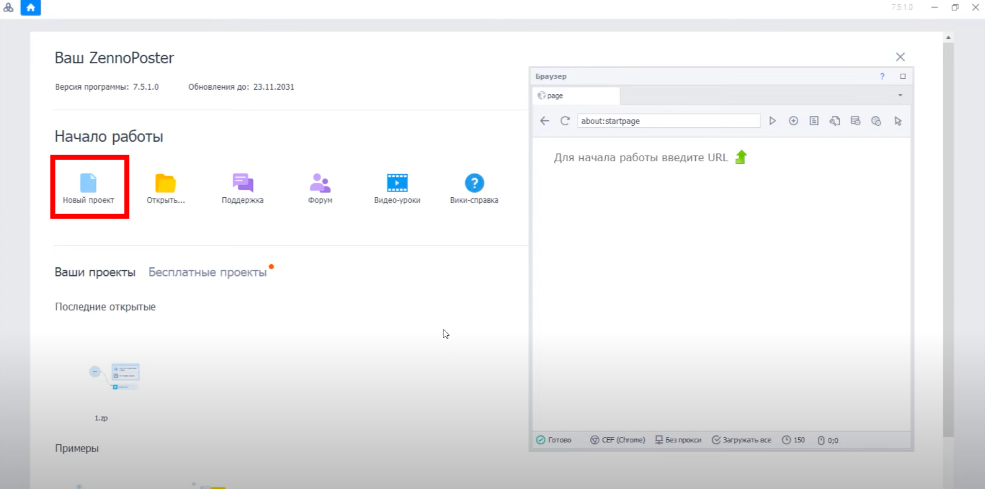985x489 pixels.
Task: Click the about:startpage address field
Action: click(668, 121)
